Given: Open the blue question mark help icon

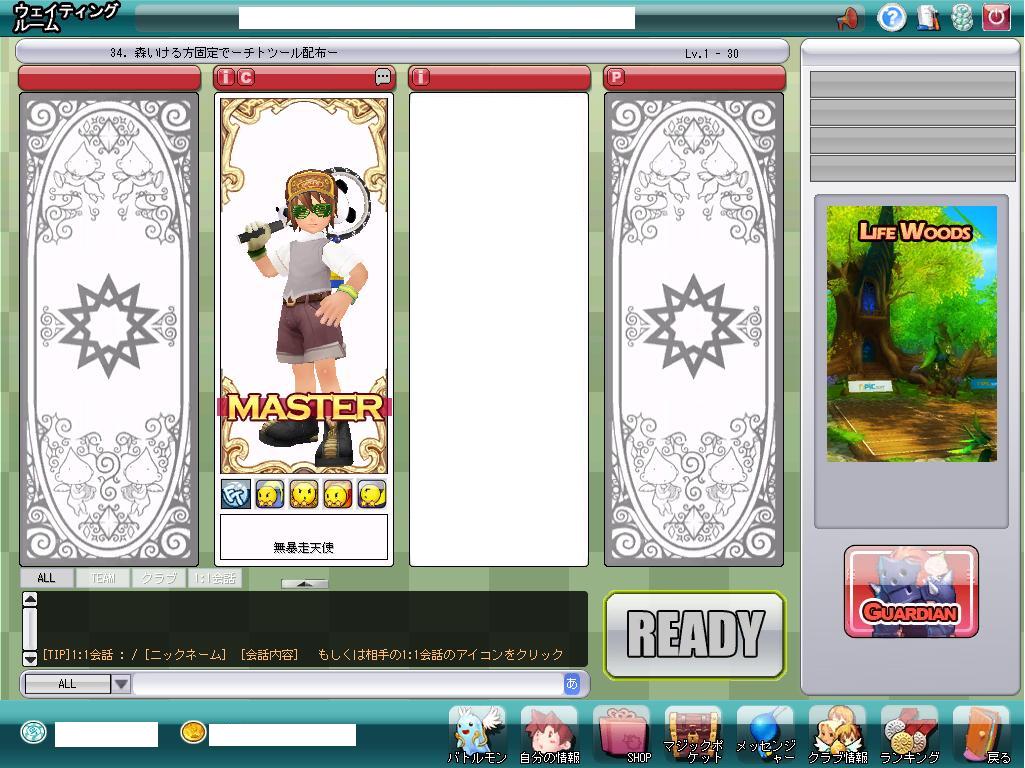Looking at the screenshot, I should (891, 18).
